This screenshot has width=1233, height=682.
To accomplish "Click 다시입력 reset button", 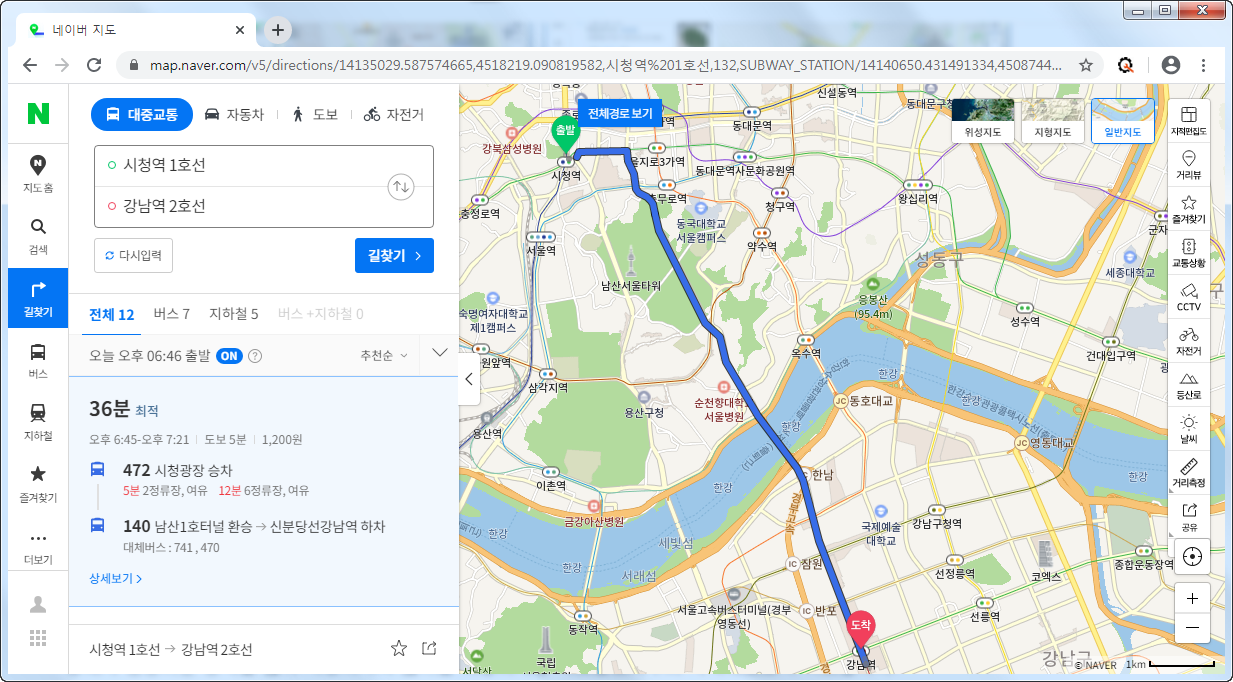I will click(134, 255).
